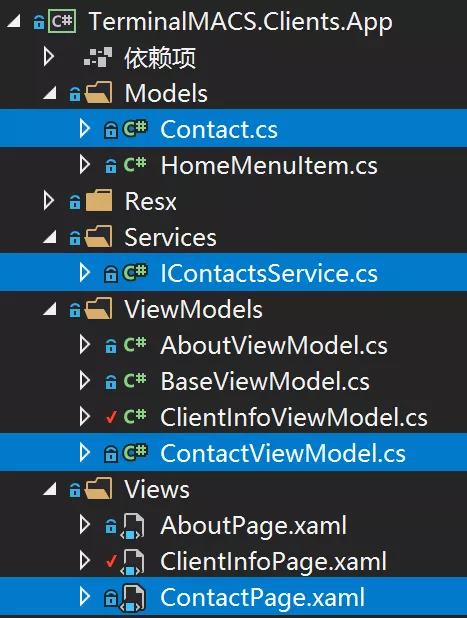This screenshot has height=618, width=467.
Task: Expand the Contact.cs file node
Action: [x=85, y=129]
